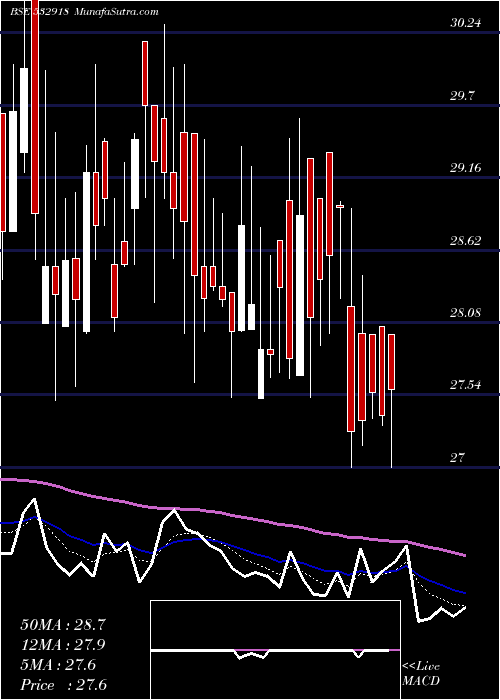Click the 28.62 price axis label
The height and width of the screenshot is (700, 500).
pyautogui.click(x=466, y=241)
